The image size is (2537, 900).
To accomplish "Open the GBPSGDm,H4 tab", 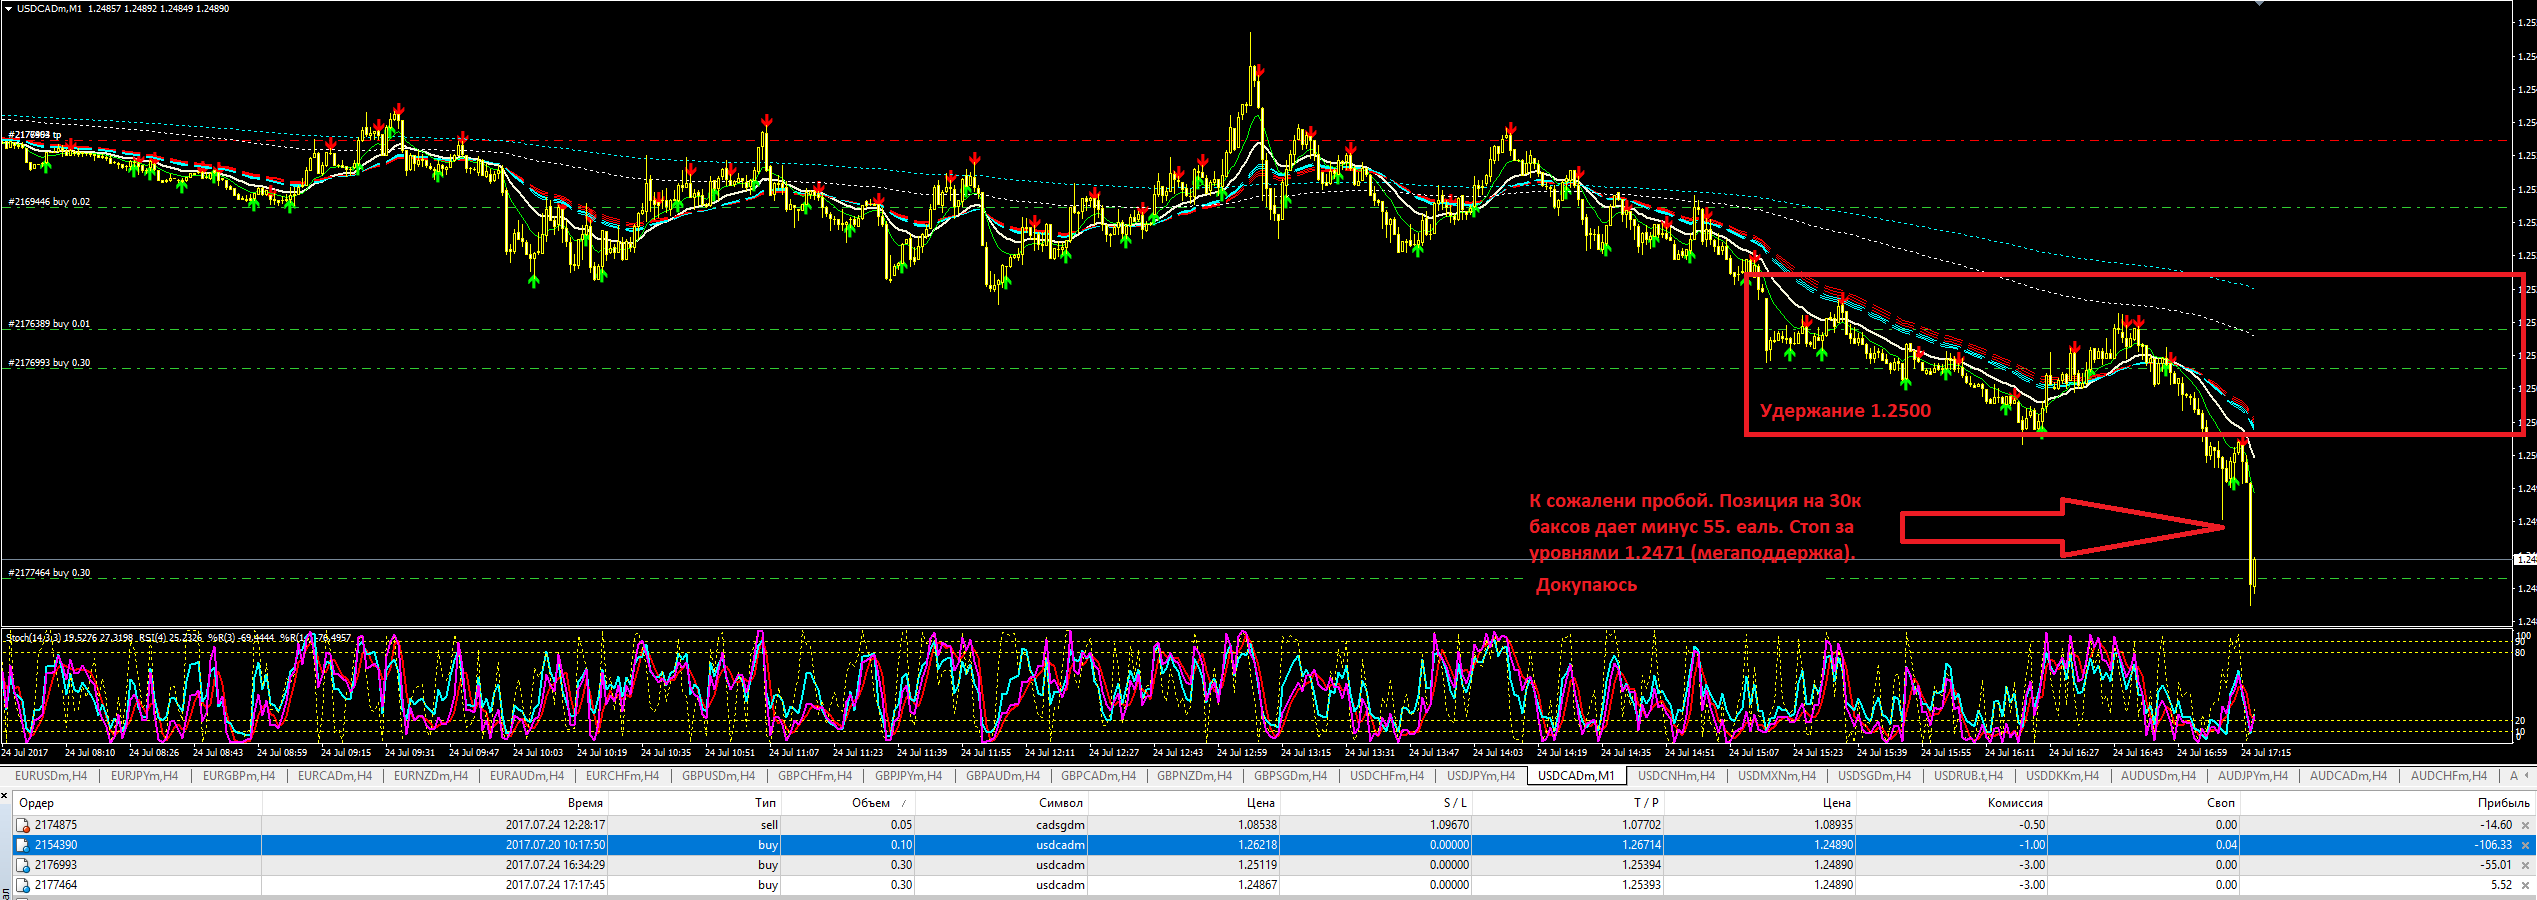I will pos(1291,776).
